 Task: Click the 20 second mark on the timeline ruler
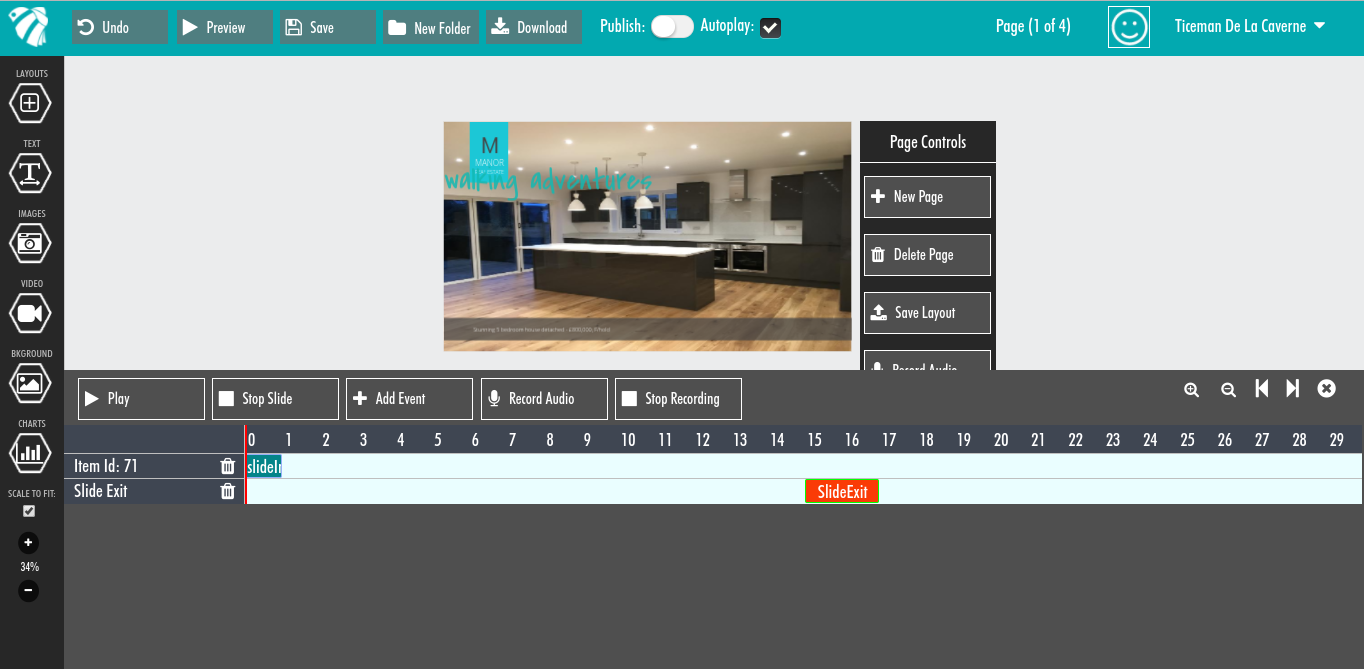pos(1001,440)
